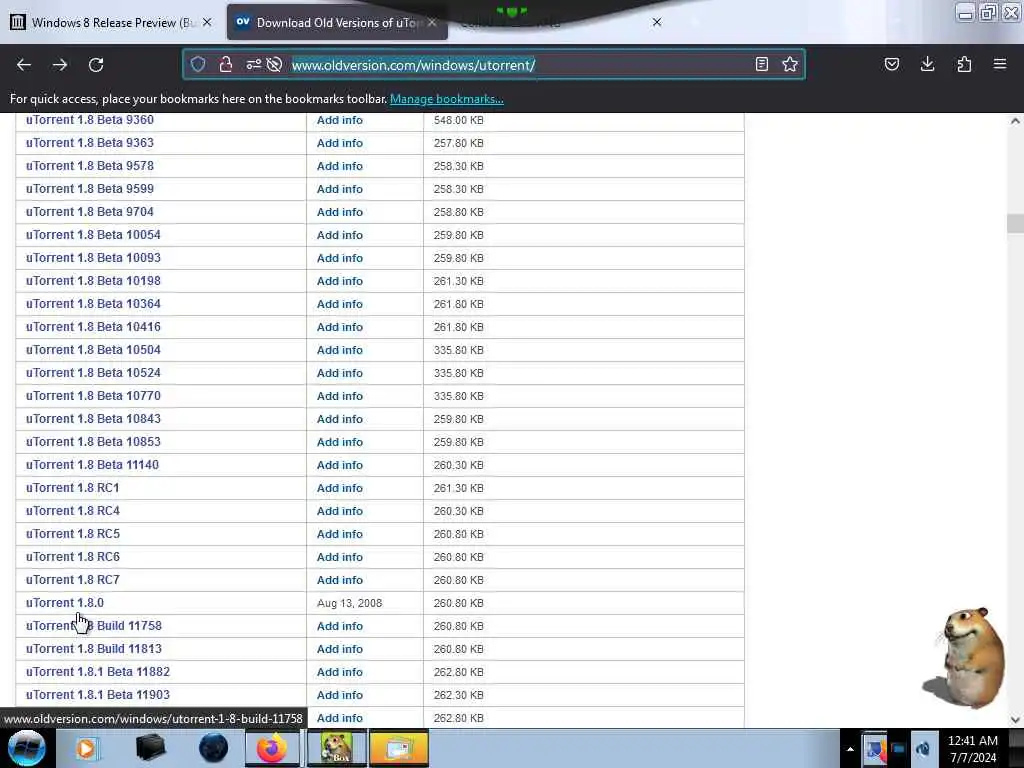
Task: Click Add info for uTorrent 1.8 Beta 10504
Action: click(x=340, y=350)
